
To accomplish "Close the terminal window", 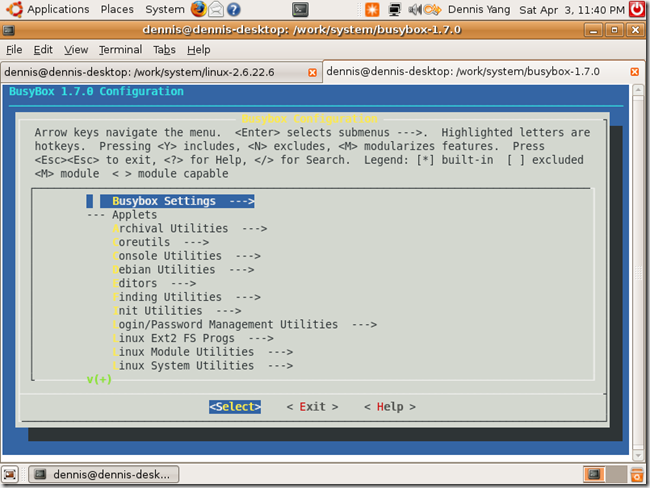I will [x=635, y=30].
